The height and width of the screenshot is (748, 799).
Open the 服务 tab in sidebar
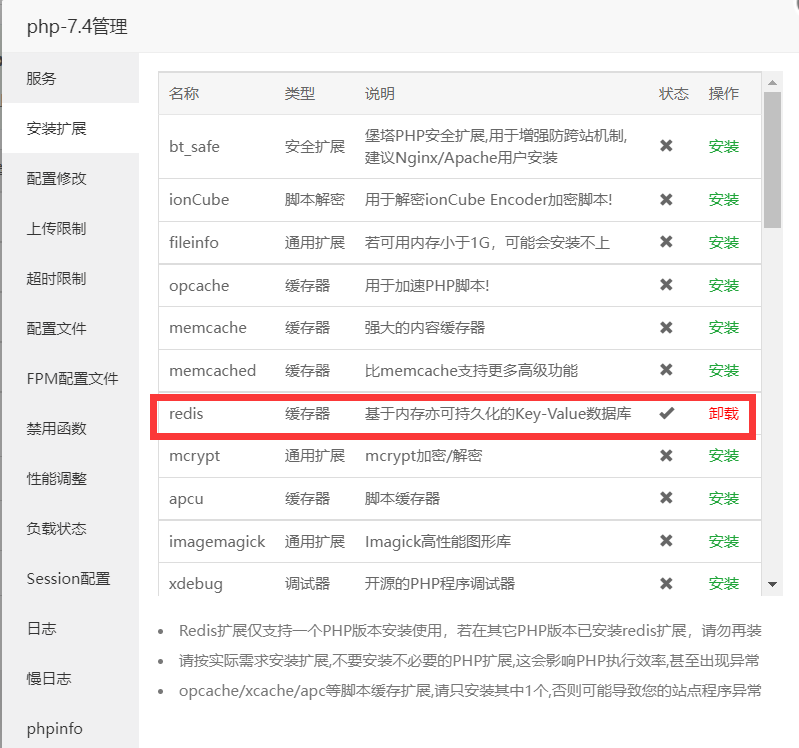42,79
